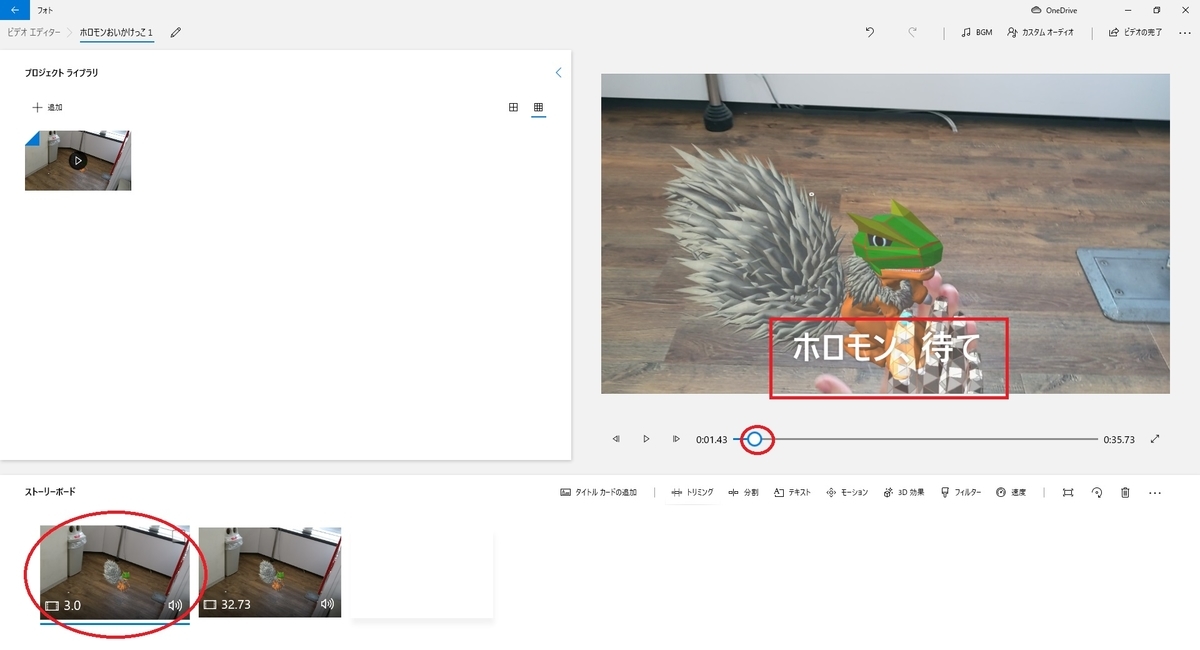Redo the last edit
Image resolution: width=1200 pixels, height=650 pixels.
[912, 33]
